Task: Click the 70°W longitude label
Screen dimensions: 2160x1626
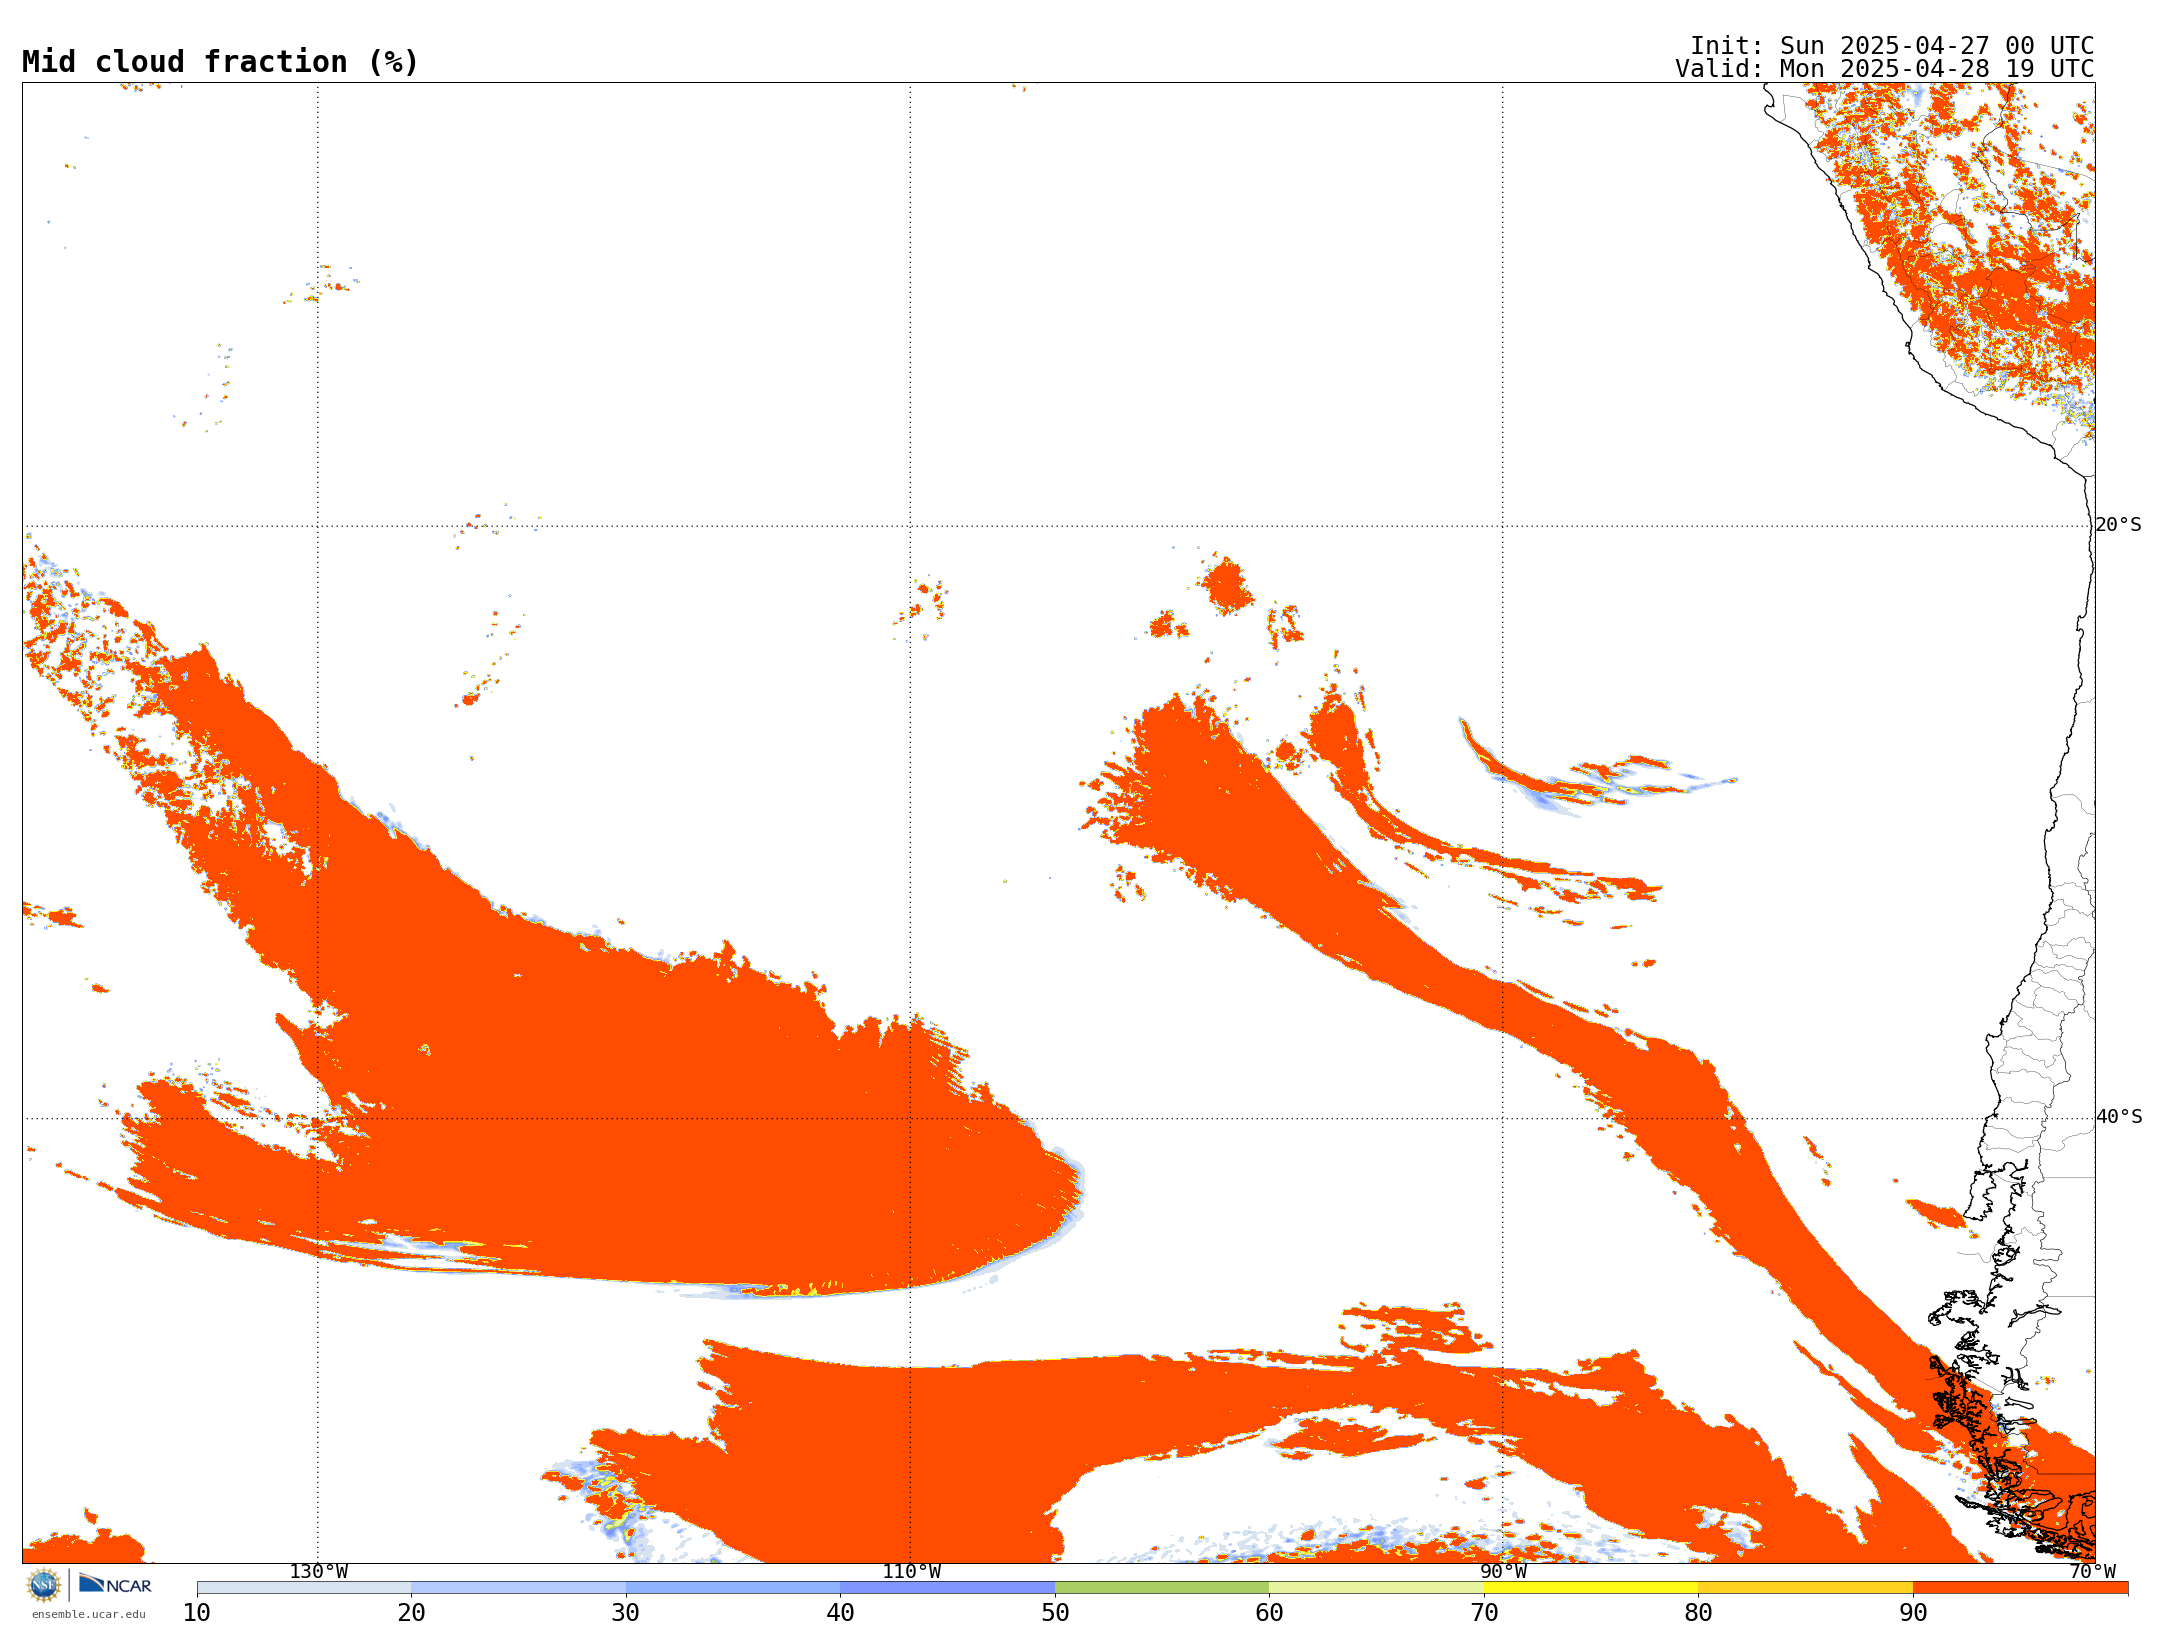Action: click(x=2092, y=1572)
